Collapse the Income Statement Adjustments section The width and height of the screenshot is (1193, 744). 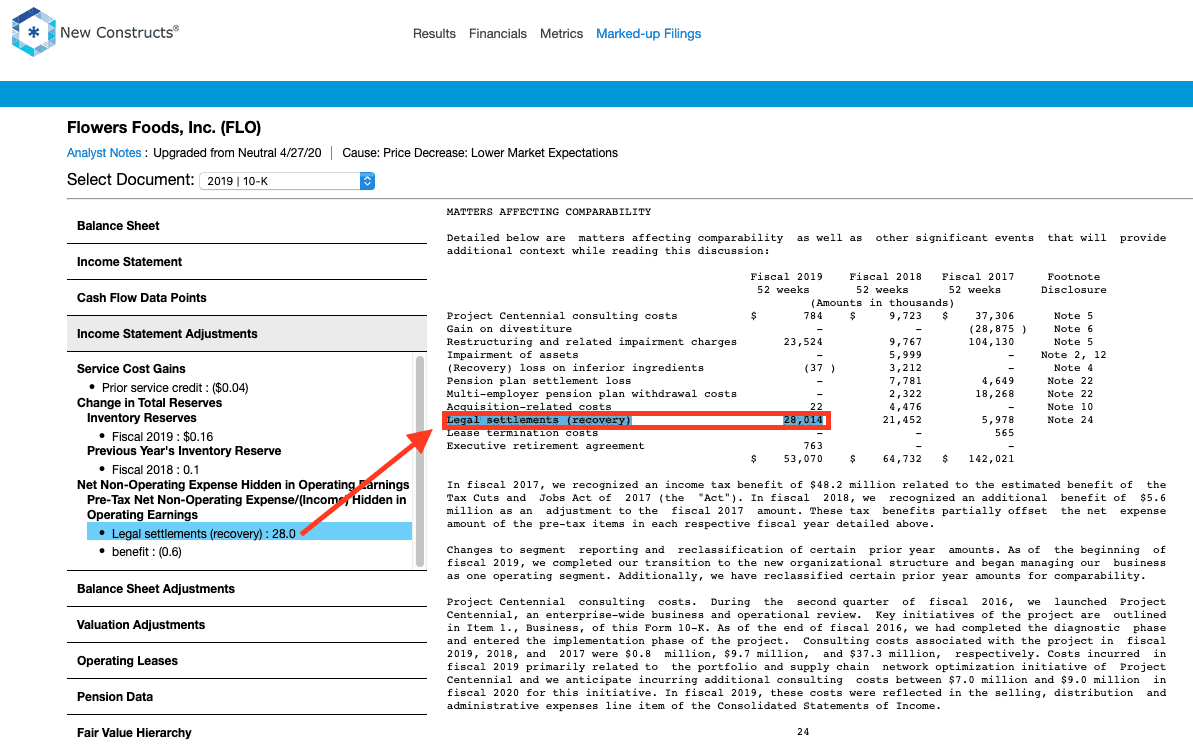tap(247, 334)
